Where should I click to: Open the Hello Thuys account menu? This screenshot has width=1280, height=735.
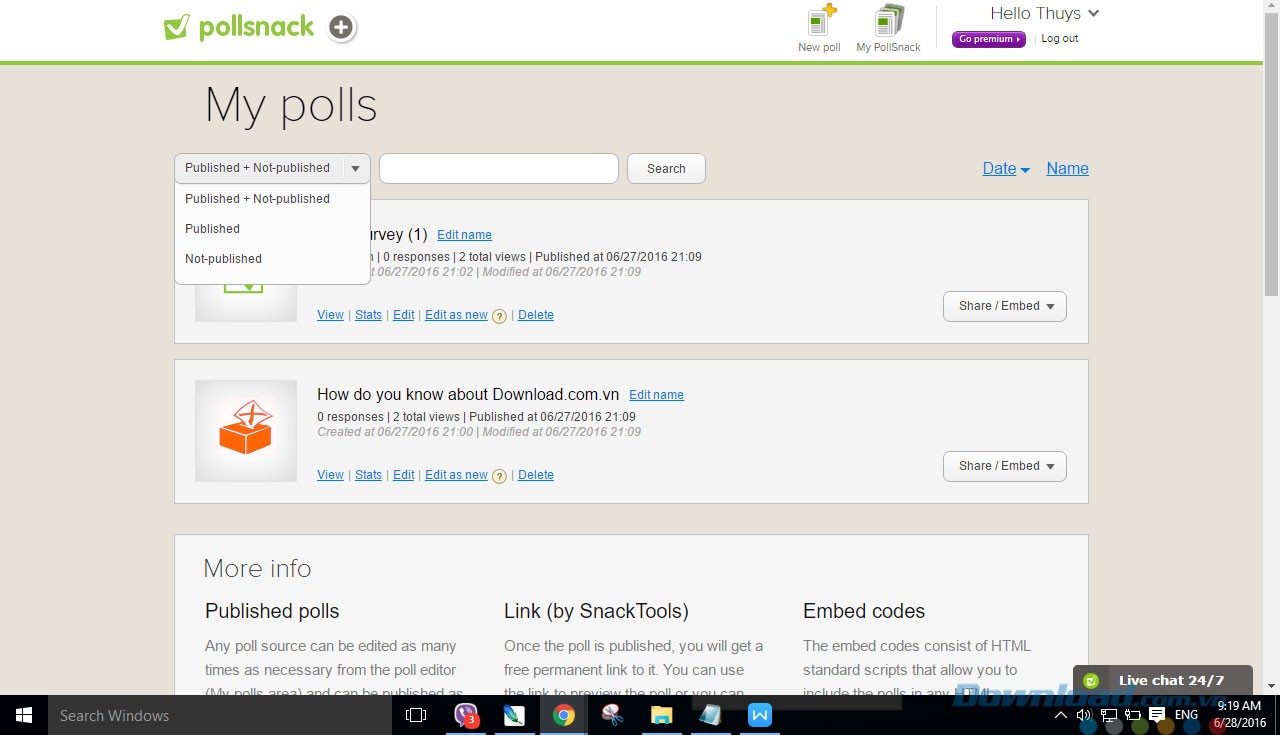point(1044,14)
